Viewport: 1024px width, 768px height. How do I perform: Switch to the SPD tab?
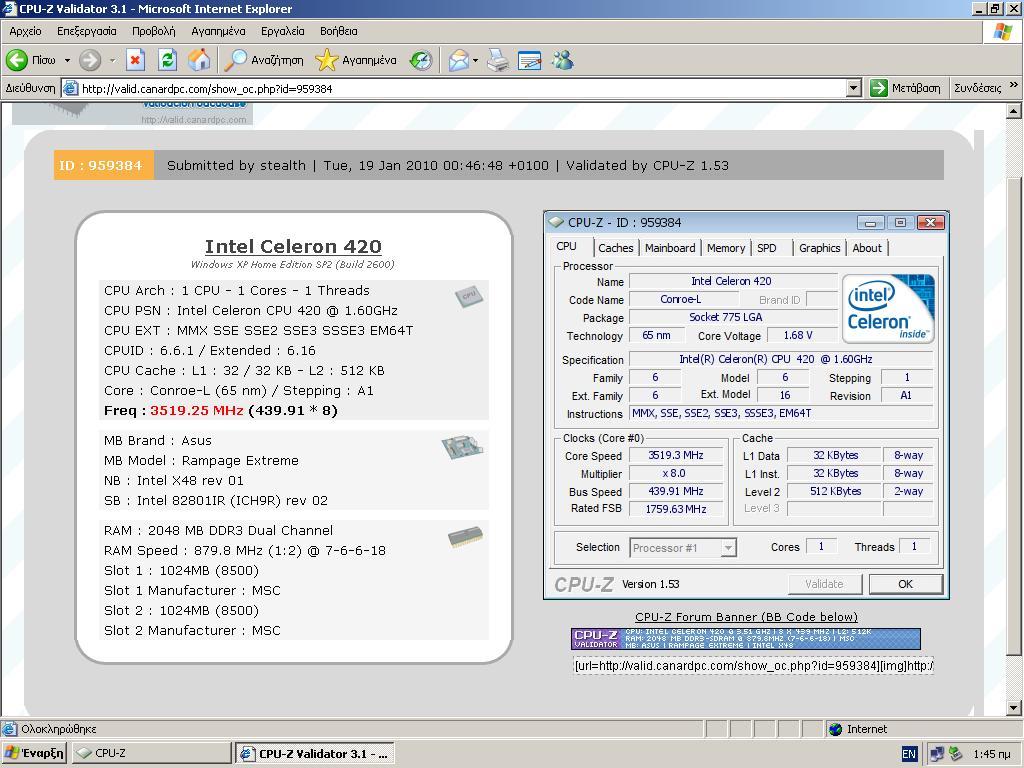pos(767,248)
